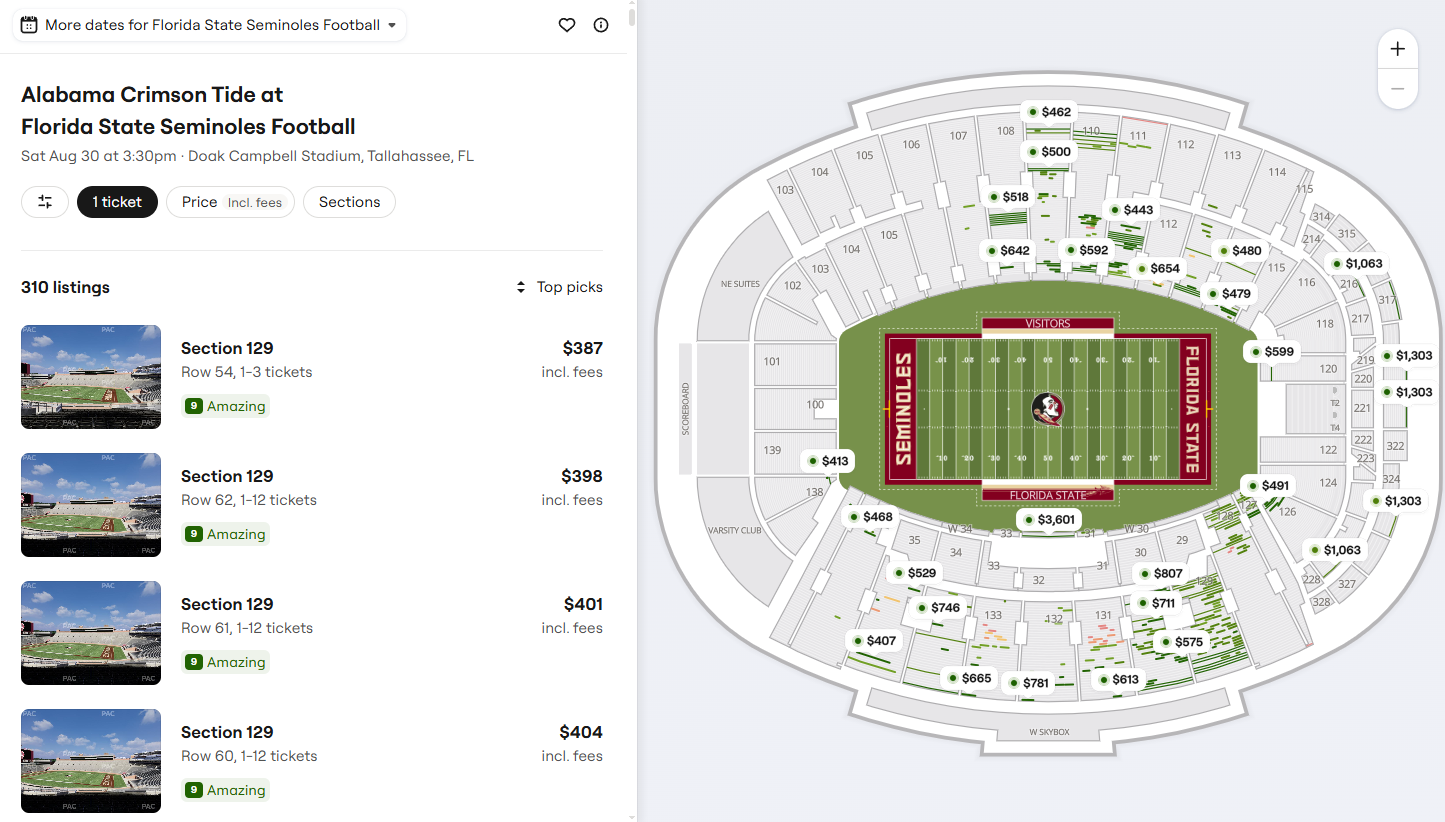The image size is (1445, 822).
Task: Open Section 129 Row 62 listing for $398
Action: (312, 505)
